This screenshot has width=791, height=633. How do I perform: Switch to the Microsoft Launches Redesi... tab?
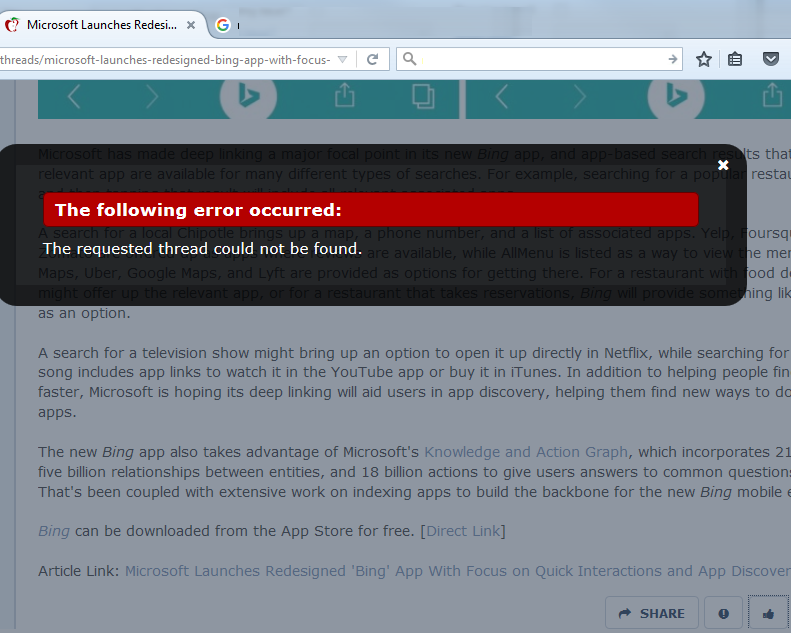101,25
